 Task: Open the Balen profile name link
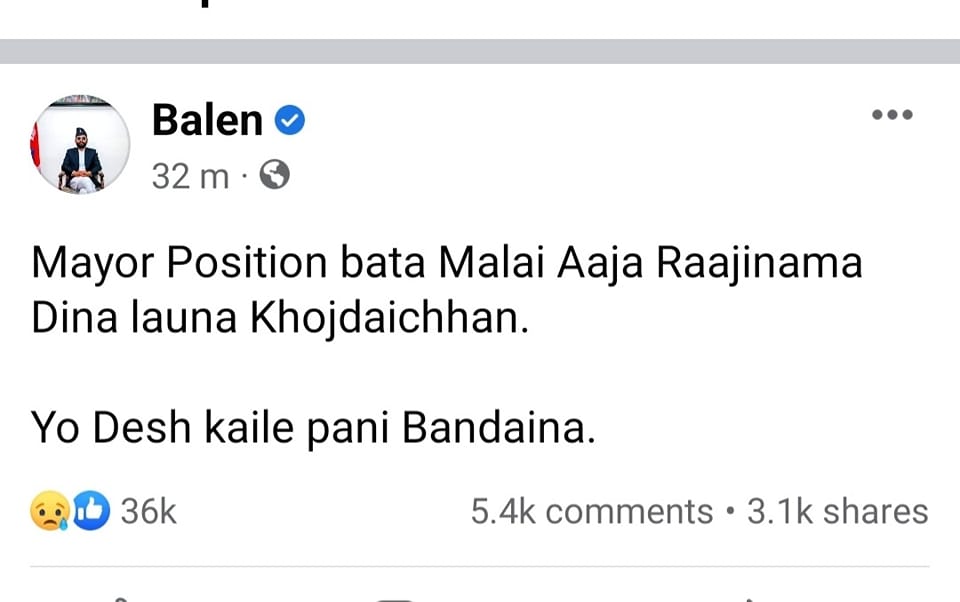click(207, 121)
